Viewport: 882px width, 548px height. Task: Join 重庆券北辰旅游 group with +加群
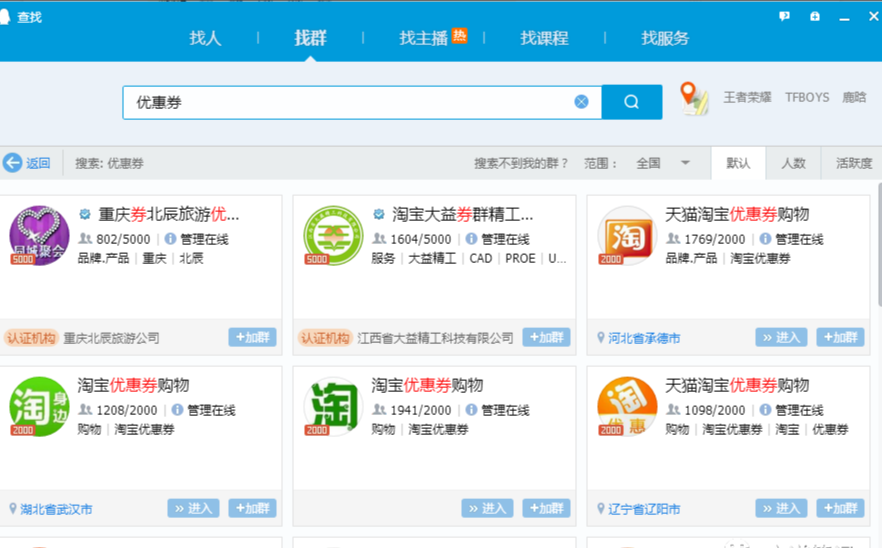tap(253, 337)
